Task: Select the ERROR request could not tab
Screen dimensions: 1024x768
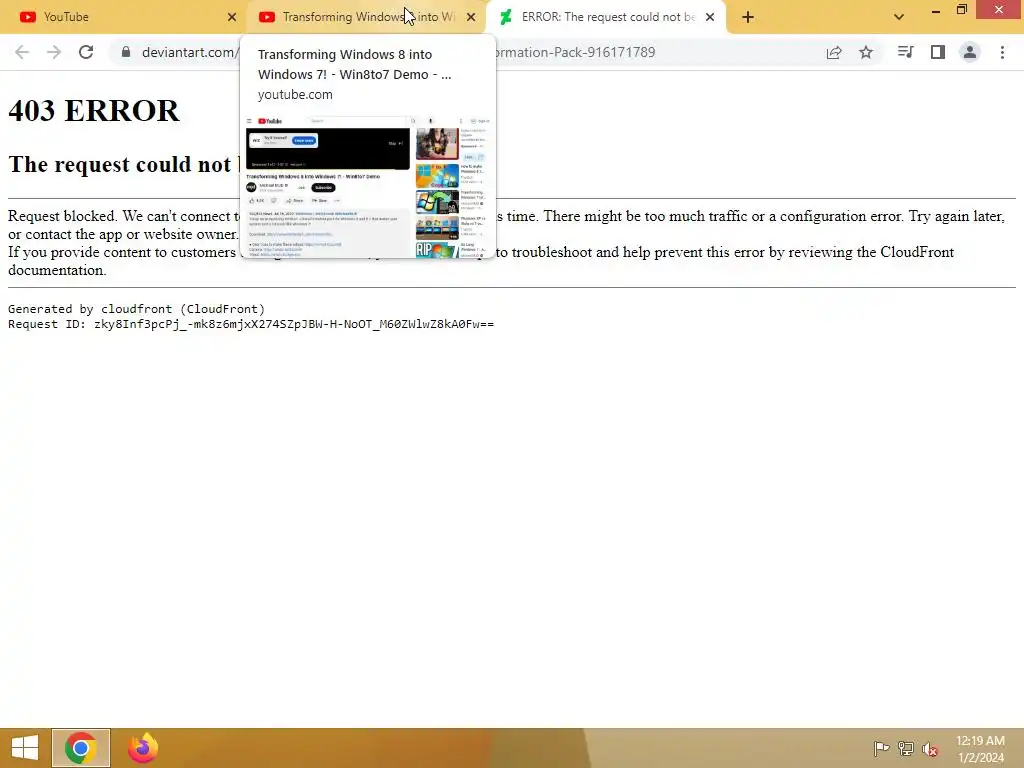Action: pos(606,17)
